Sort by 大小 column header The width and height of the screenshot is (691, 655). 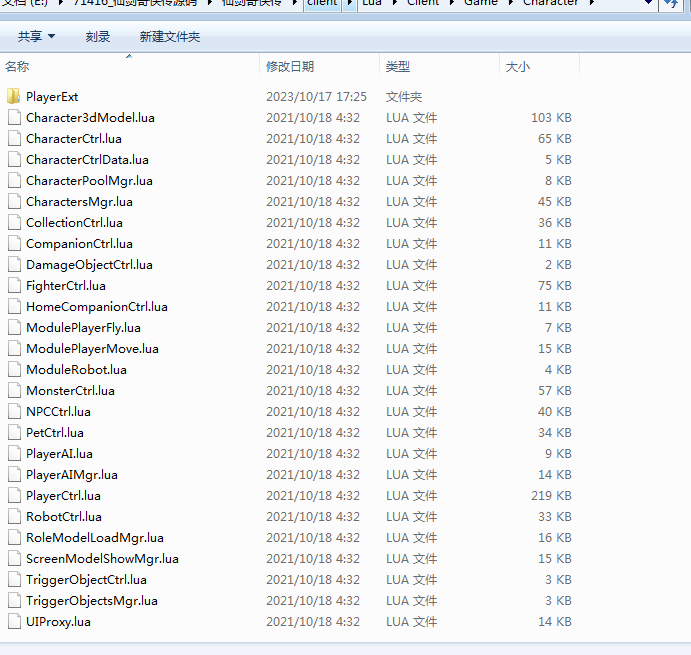tap(518, 66)
